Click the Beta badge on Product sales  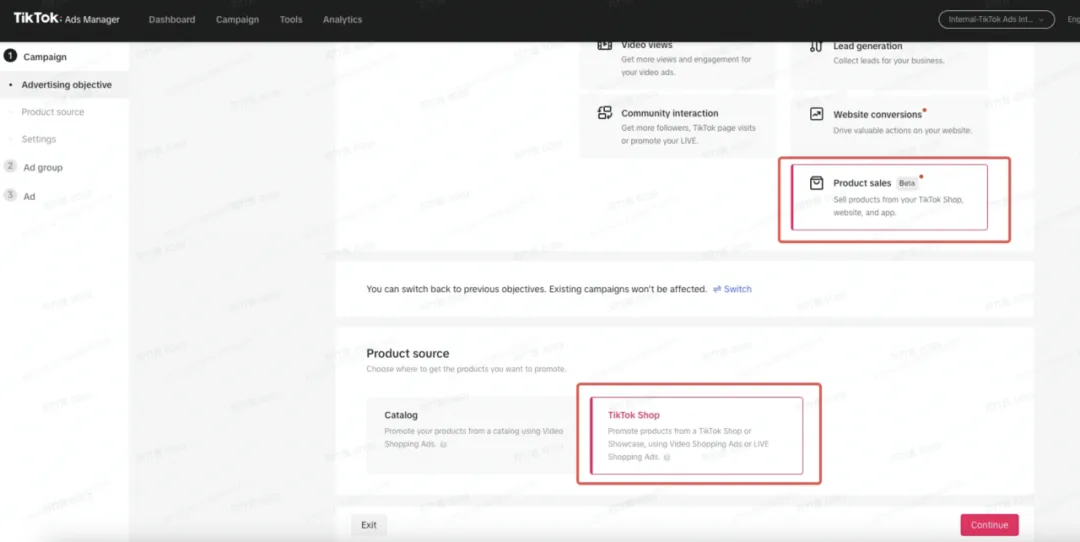coord(907,183)
